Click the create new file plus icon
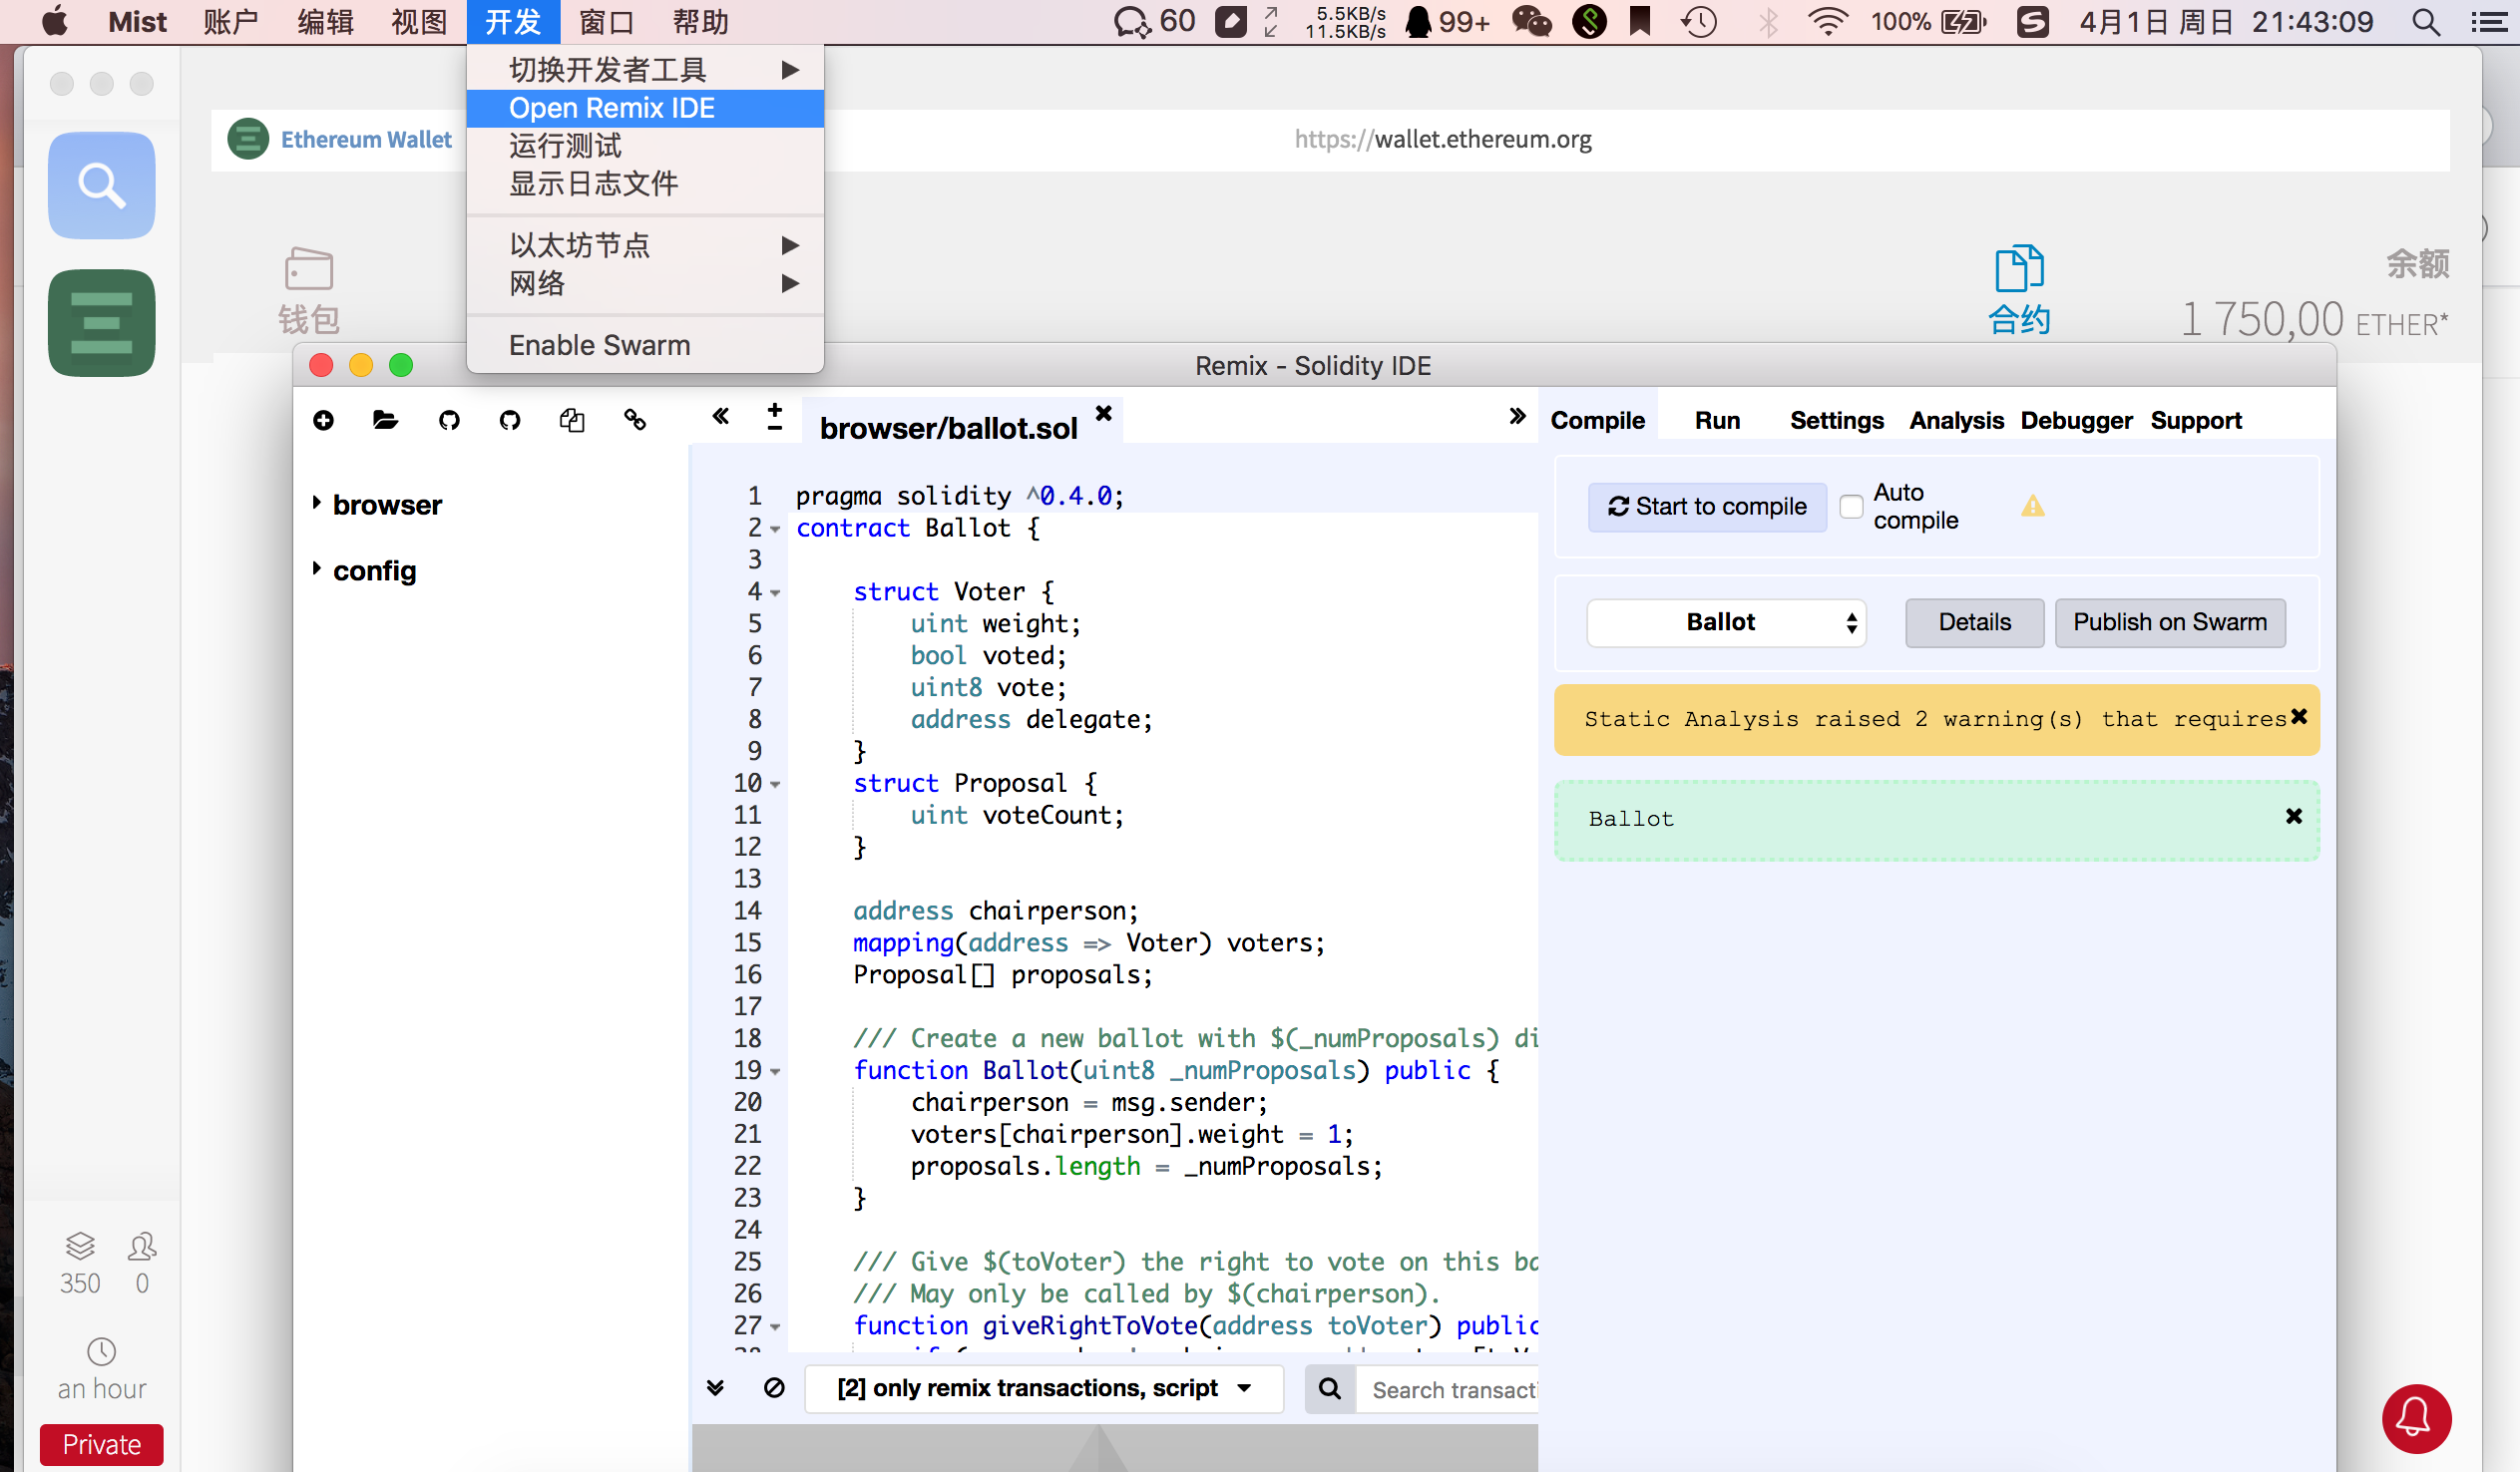2520x1472 pixels. (323, 420)
